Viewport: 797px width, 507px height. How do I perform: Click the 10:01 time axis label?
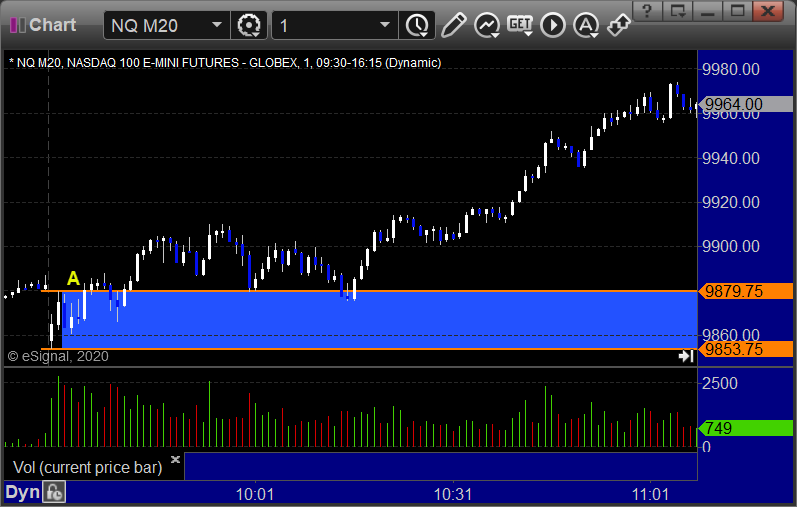[255, 494]
